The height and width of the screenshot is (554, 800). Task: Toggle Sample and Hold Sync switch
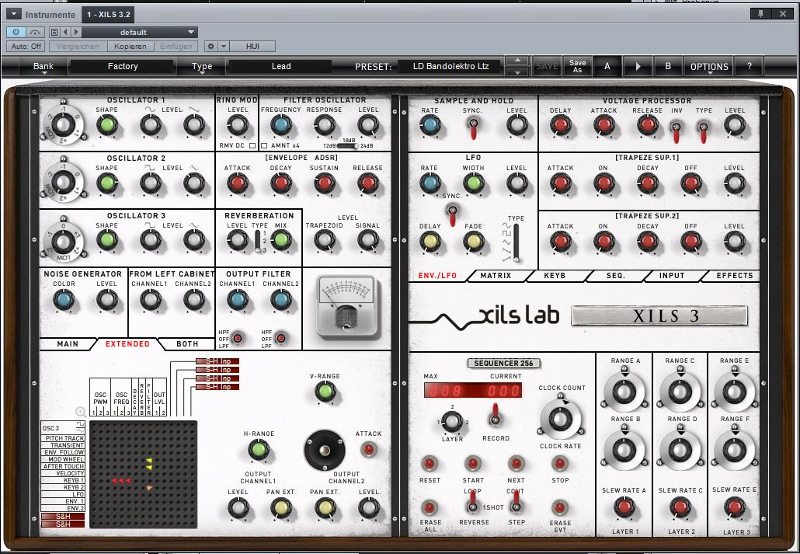click(x=473, y=128)
